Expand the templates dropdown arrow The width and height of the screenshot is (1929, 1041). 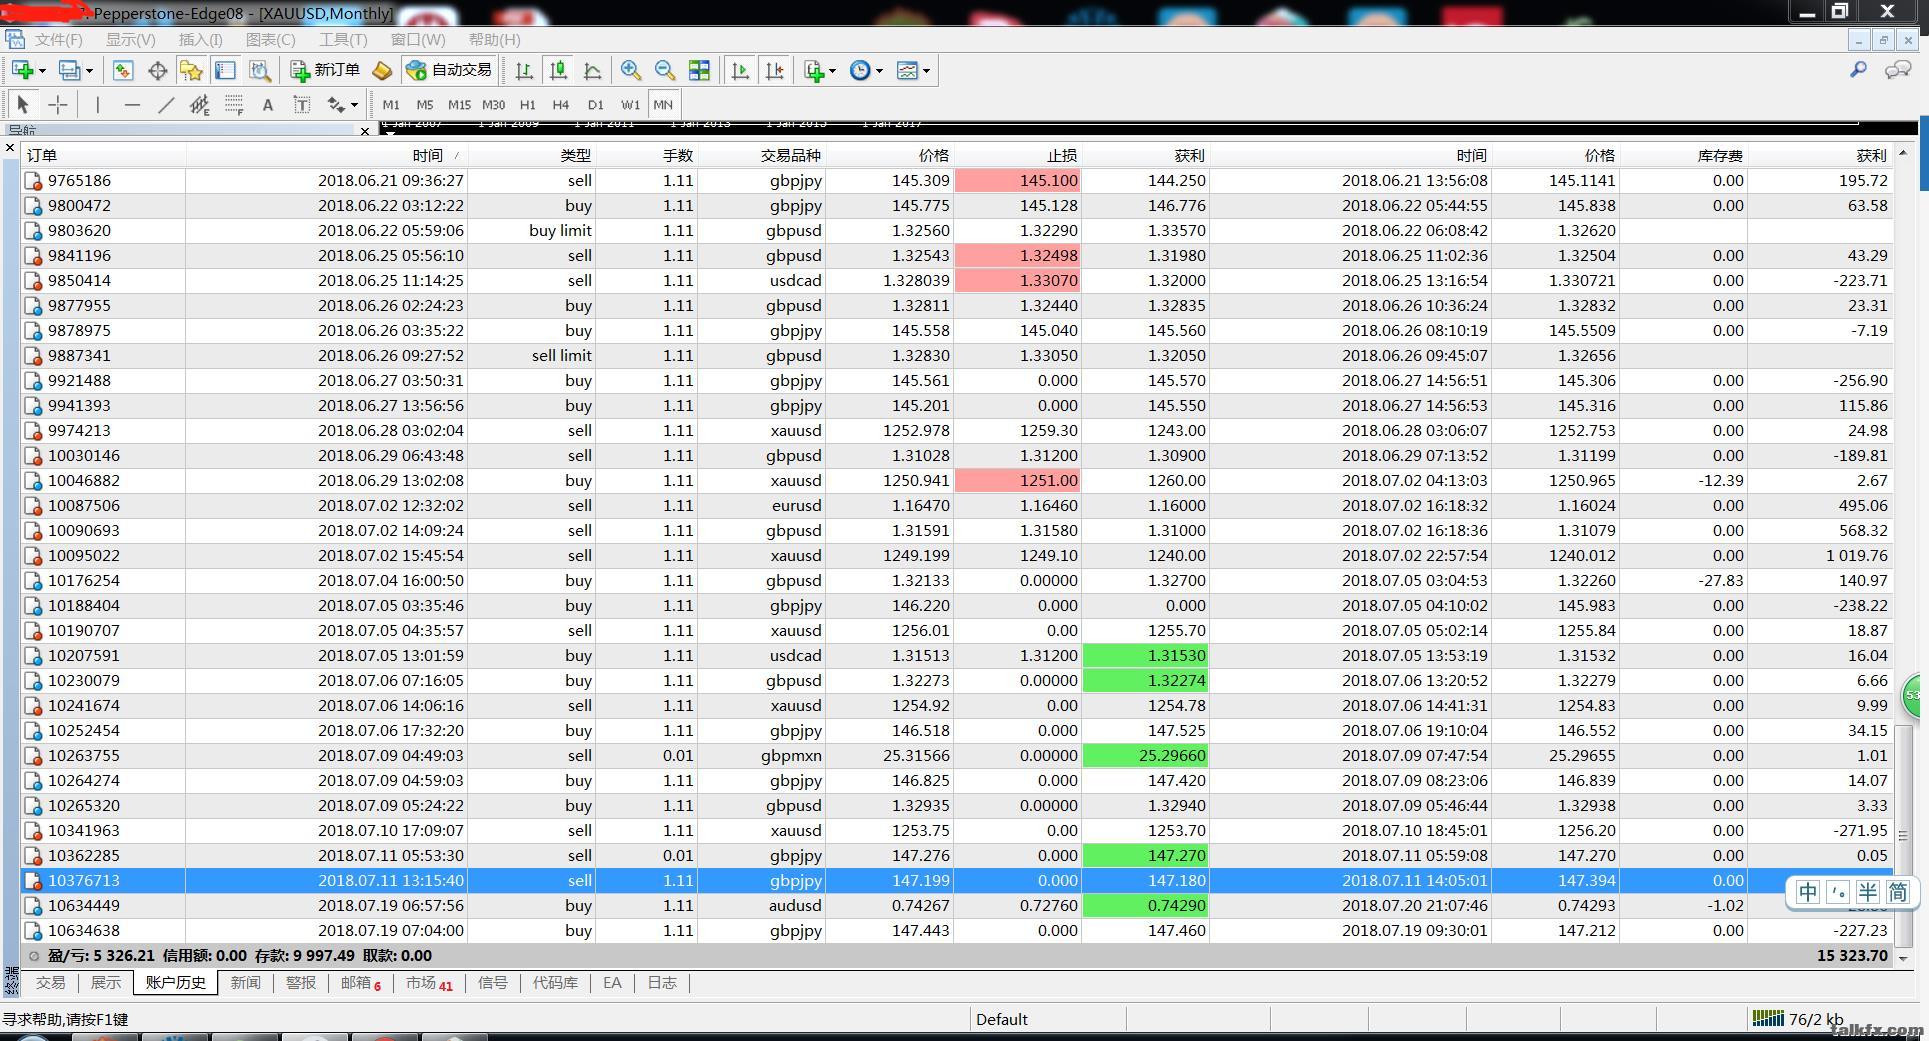(926, 71)
